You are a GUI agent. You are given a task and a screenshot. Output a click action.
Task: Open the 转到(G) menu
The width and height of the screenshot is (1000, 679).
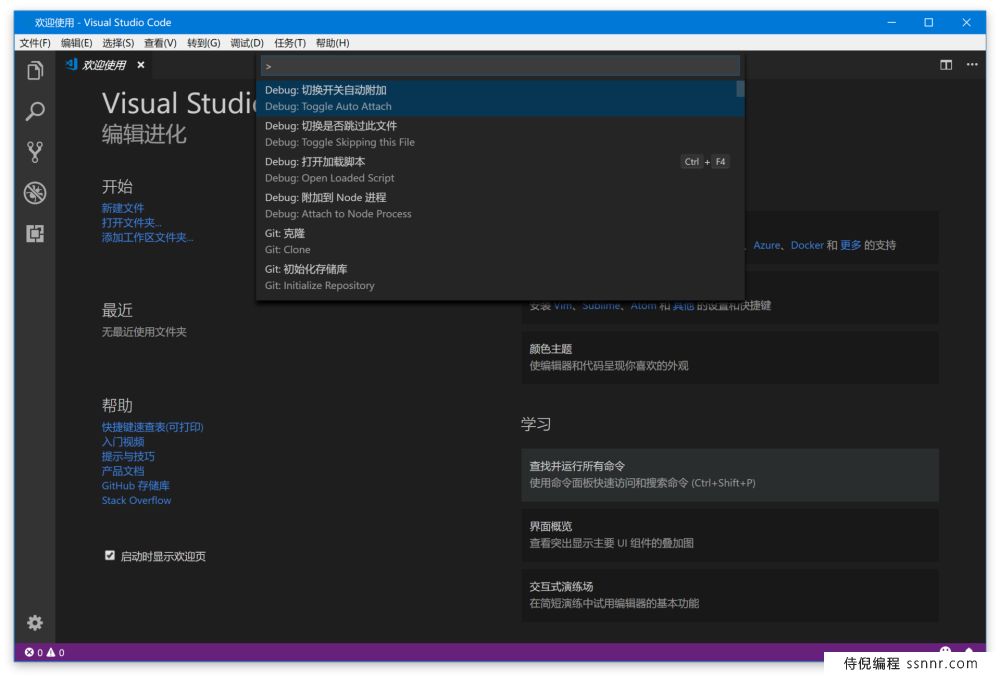click(203, 43)
